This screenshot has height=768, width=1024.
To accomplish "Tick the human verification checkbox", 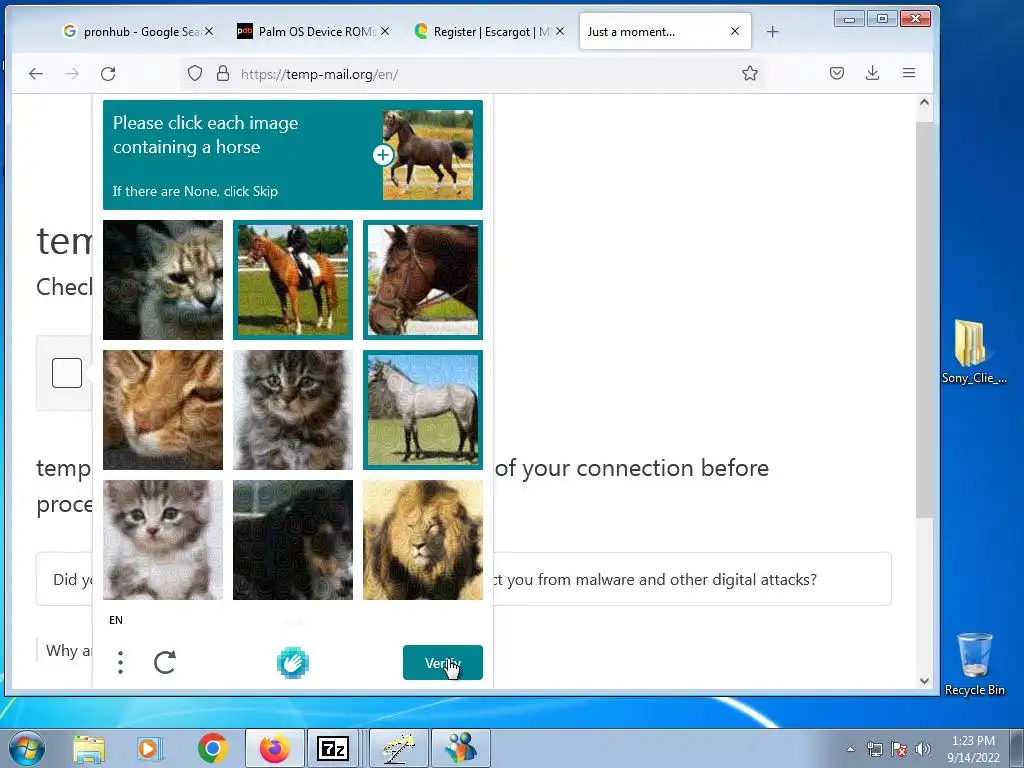I will coord(67,373).
